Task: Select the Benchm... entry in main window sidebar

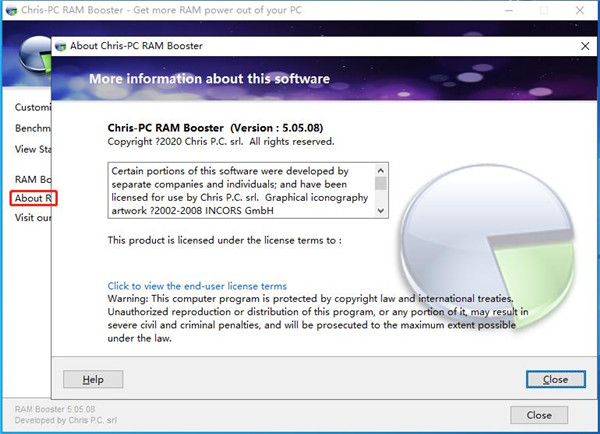Action: coord(33,128)
